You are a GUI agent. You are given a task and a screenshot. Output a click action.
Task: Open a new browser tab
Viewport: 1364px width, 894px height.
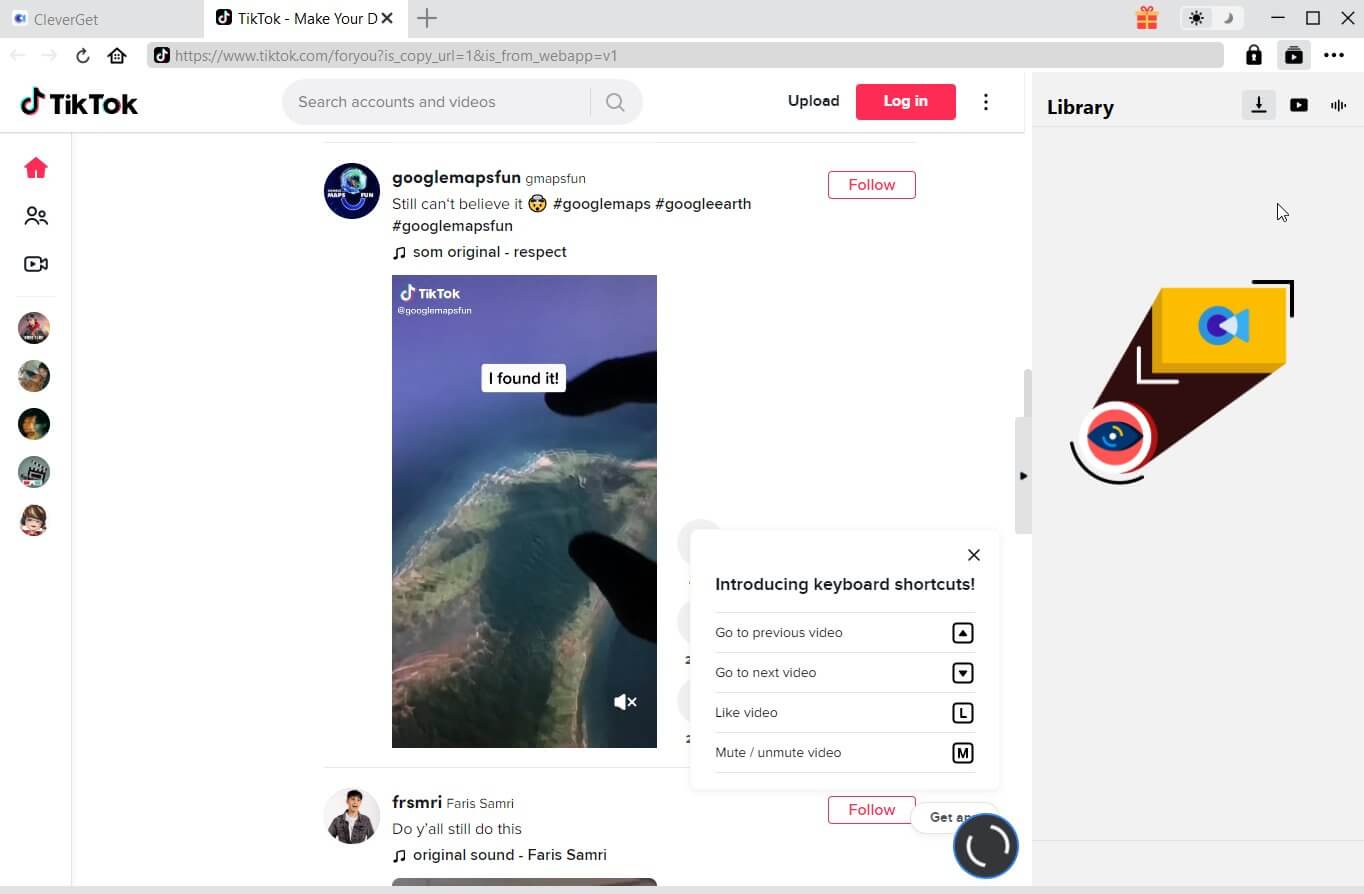point(427,18)
